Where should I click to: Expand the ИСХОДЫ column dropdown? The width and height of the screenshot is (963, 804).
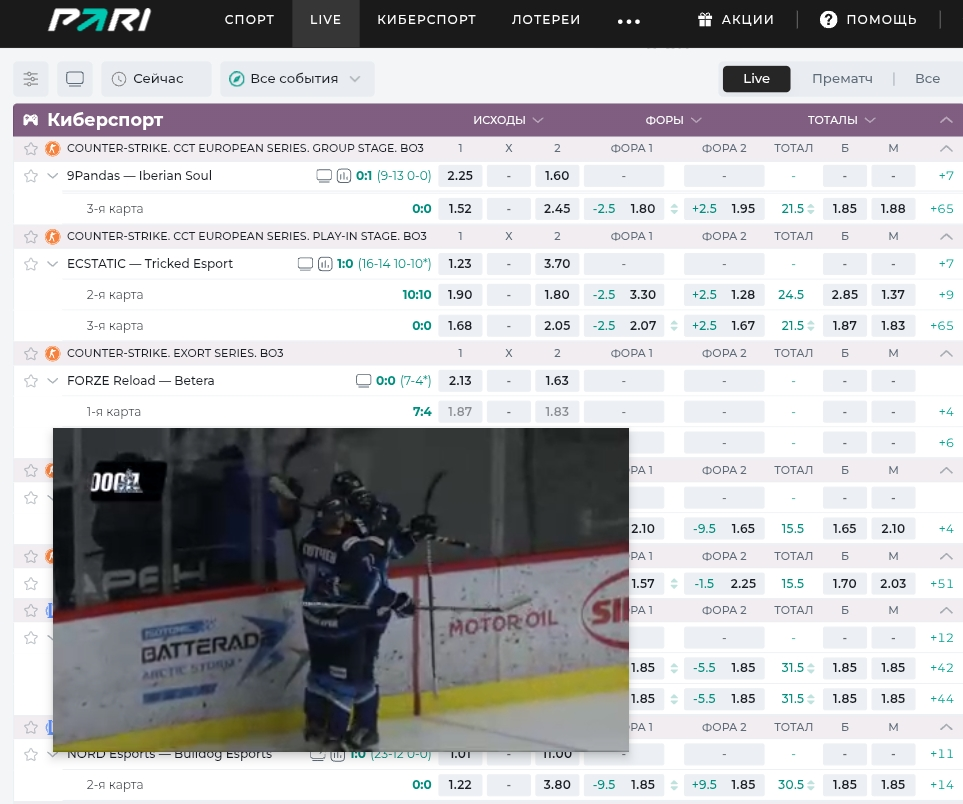(508, 120)
